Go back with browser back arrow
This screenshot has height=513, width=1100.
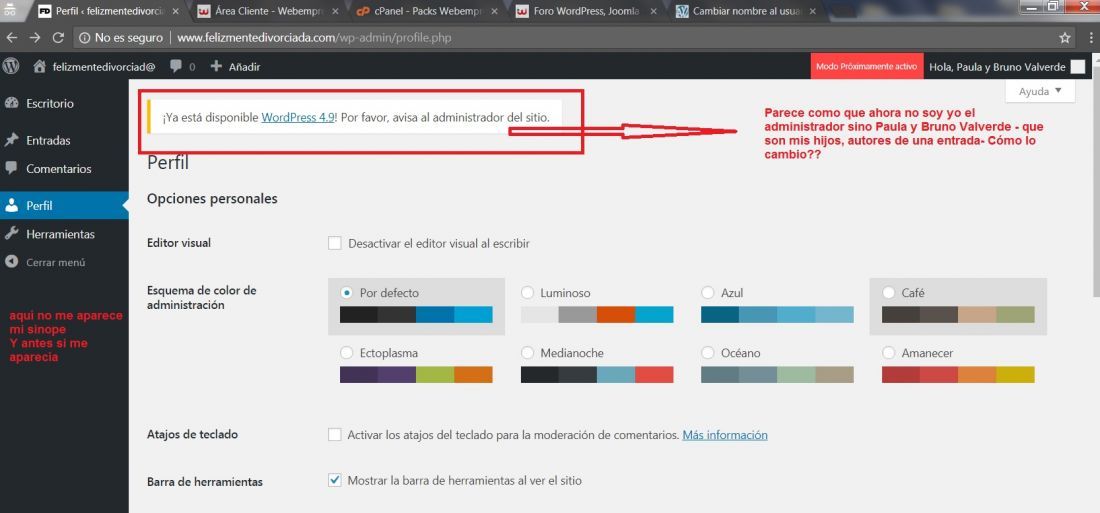point(13,38)
